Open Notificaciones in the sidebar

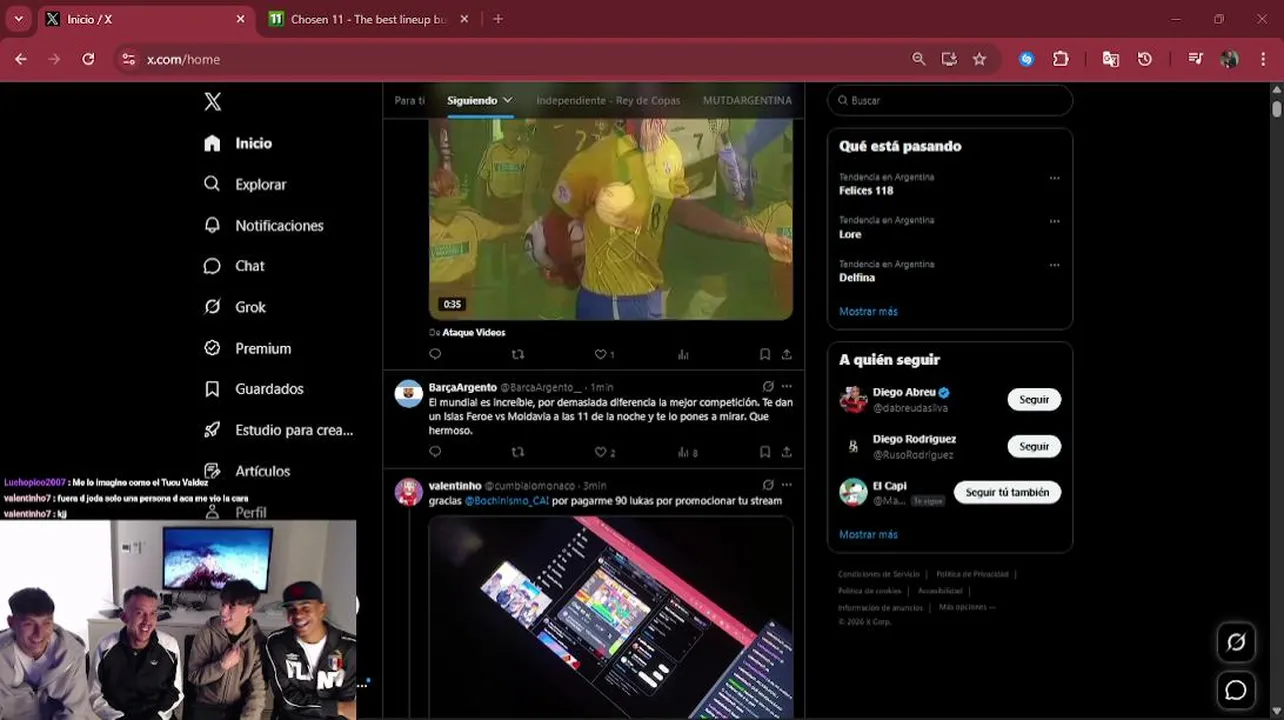tap(279, 225)
